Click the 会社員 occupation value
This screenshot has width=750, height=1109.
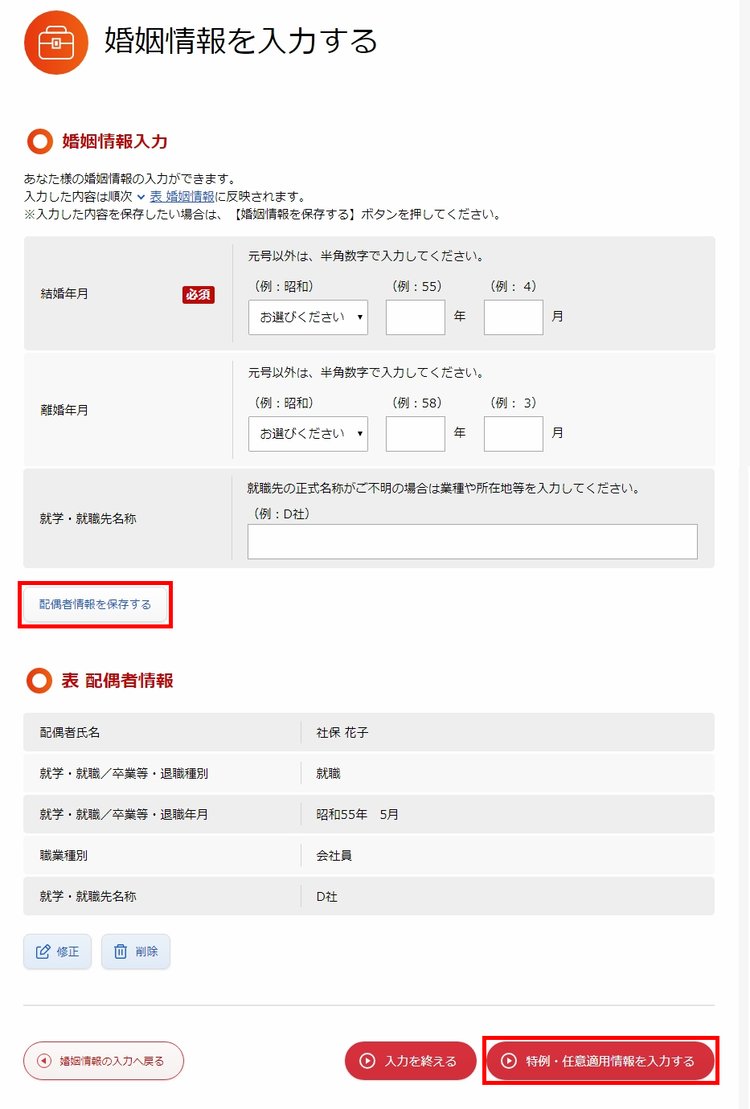(334, 856)
